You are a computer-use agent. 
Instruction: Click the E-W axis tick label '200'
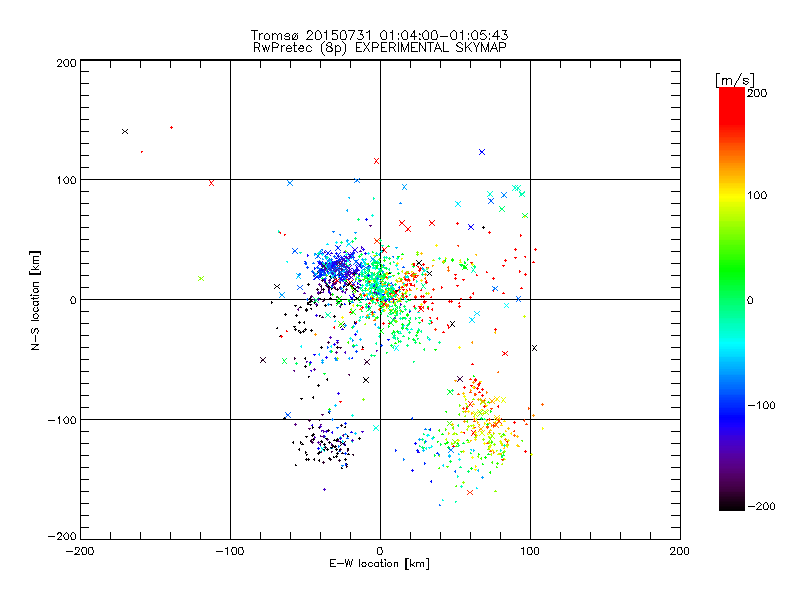pyautogui.click(x=680, y=551)
